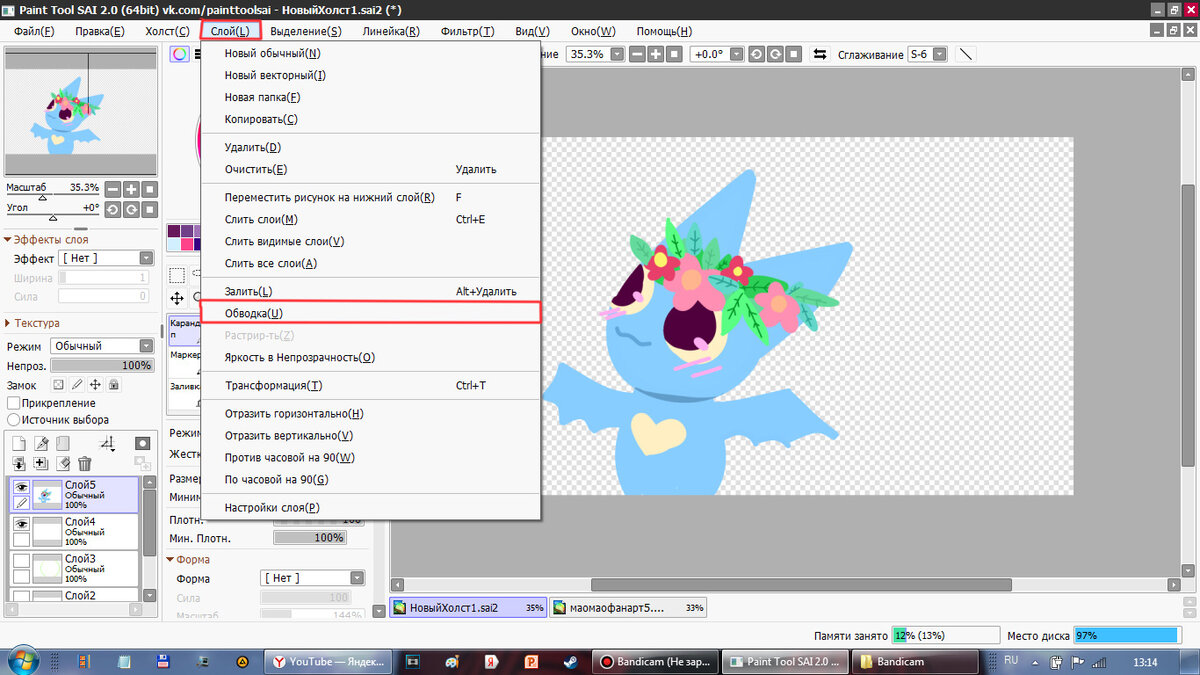Image resolution: width=1200 pixels, height=675 pixels.
Task: Open YouTube Yandex browser taskbar button
Action: [x=327, y=661]
